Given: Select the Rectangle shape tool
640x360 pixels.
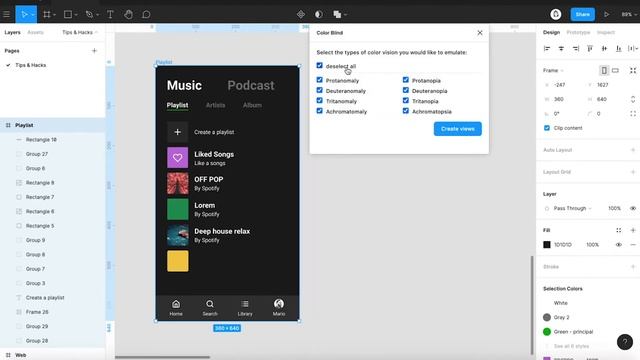Looking at the screenshot, I should 68,14.
